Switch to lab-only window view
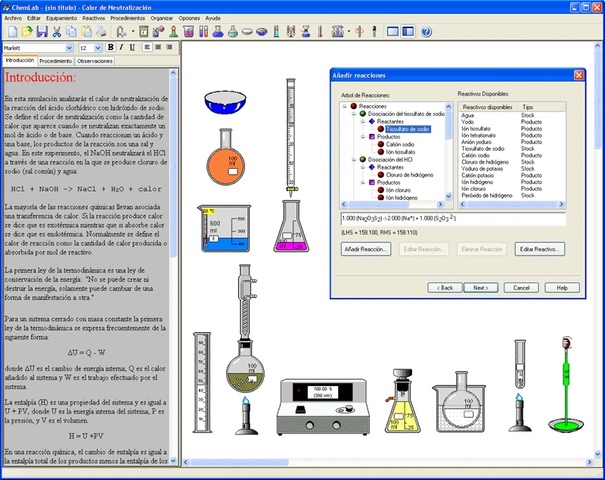Image resolution: width=605 pixels, height=480 pixels. (x=392, y=32)
